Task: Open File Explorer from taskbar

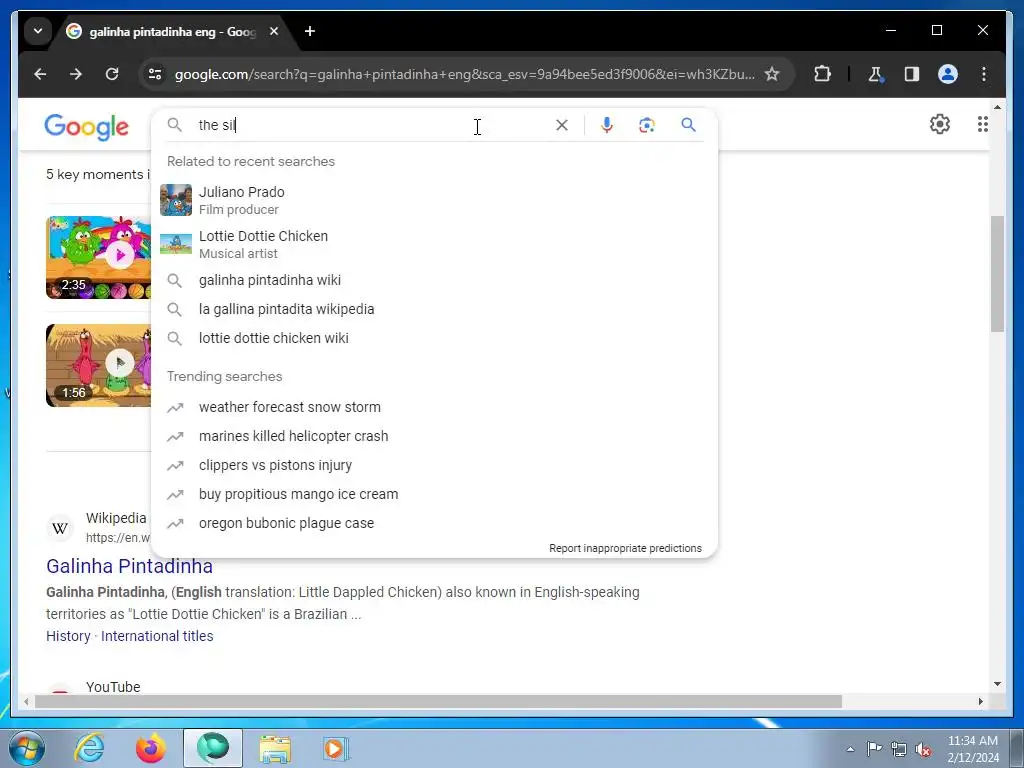Action: (275, 748)
